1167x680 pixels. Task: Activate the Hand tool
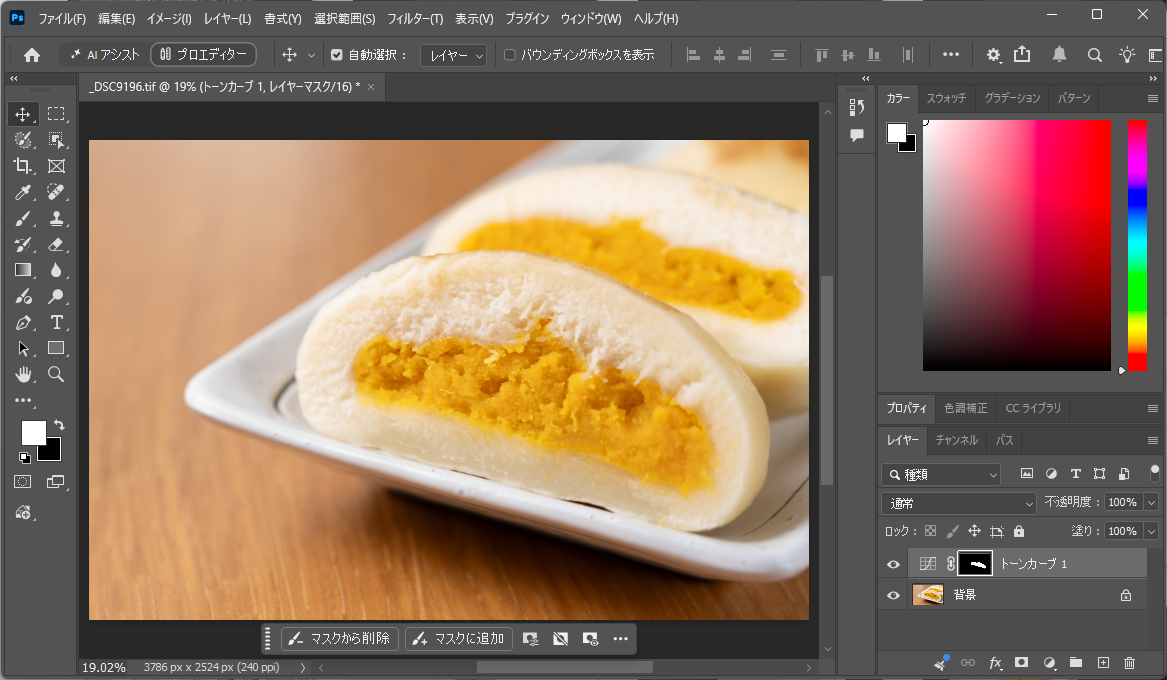click(23, 373)
